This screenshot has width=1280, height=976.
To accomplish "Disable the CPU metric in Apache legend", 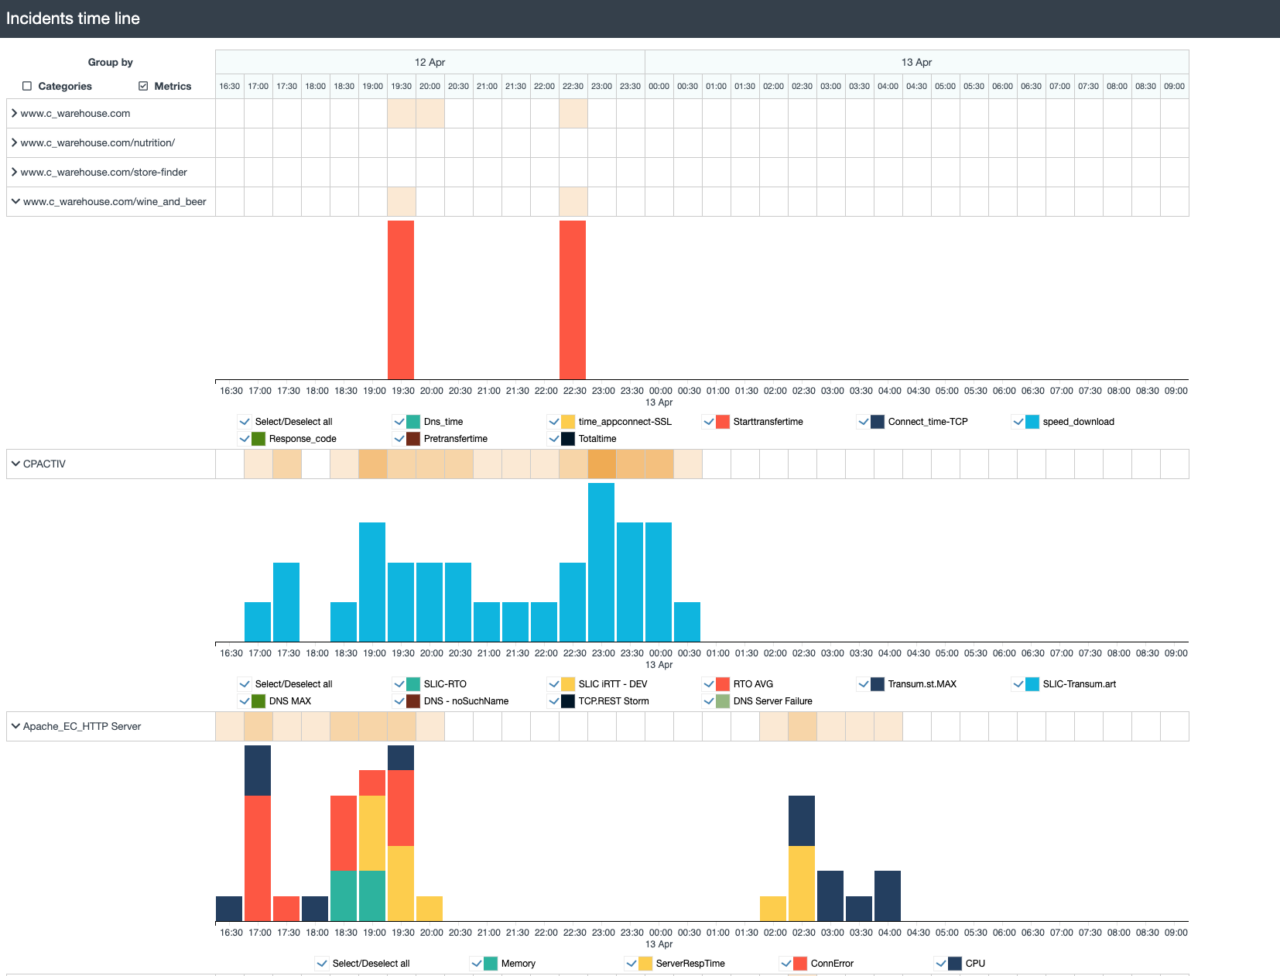I will tap(941, 963).
